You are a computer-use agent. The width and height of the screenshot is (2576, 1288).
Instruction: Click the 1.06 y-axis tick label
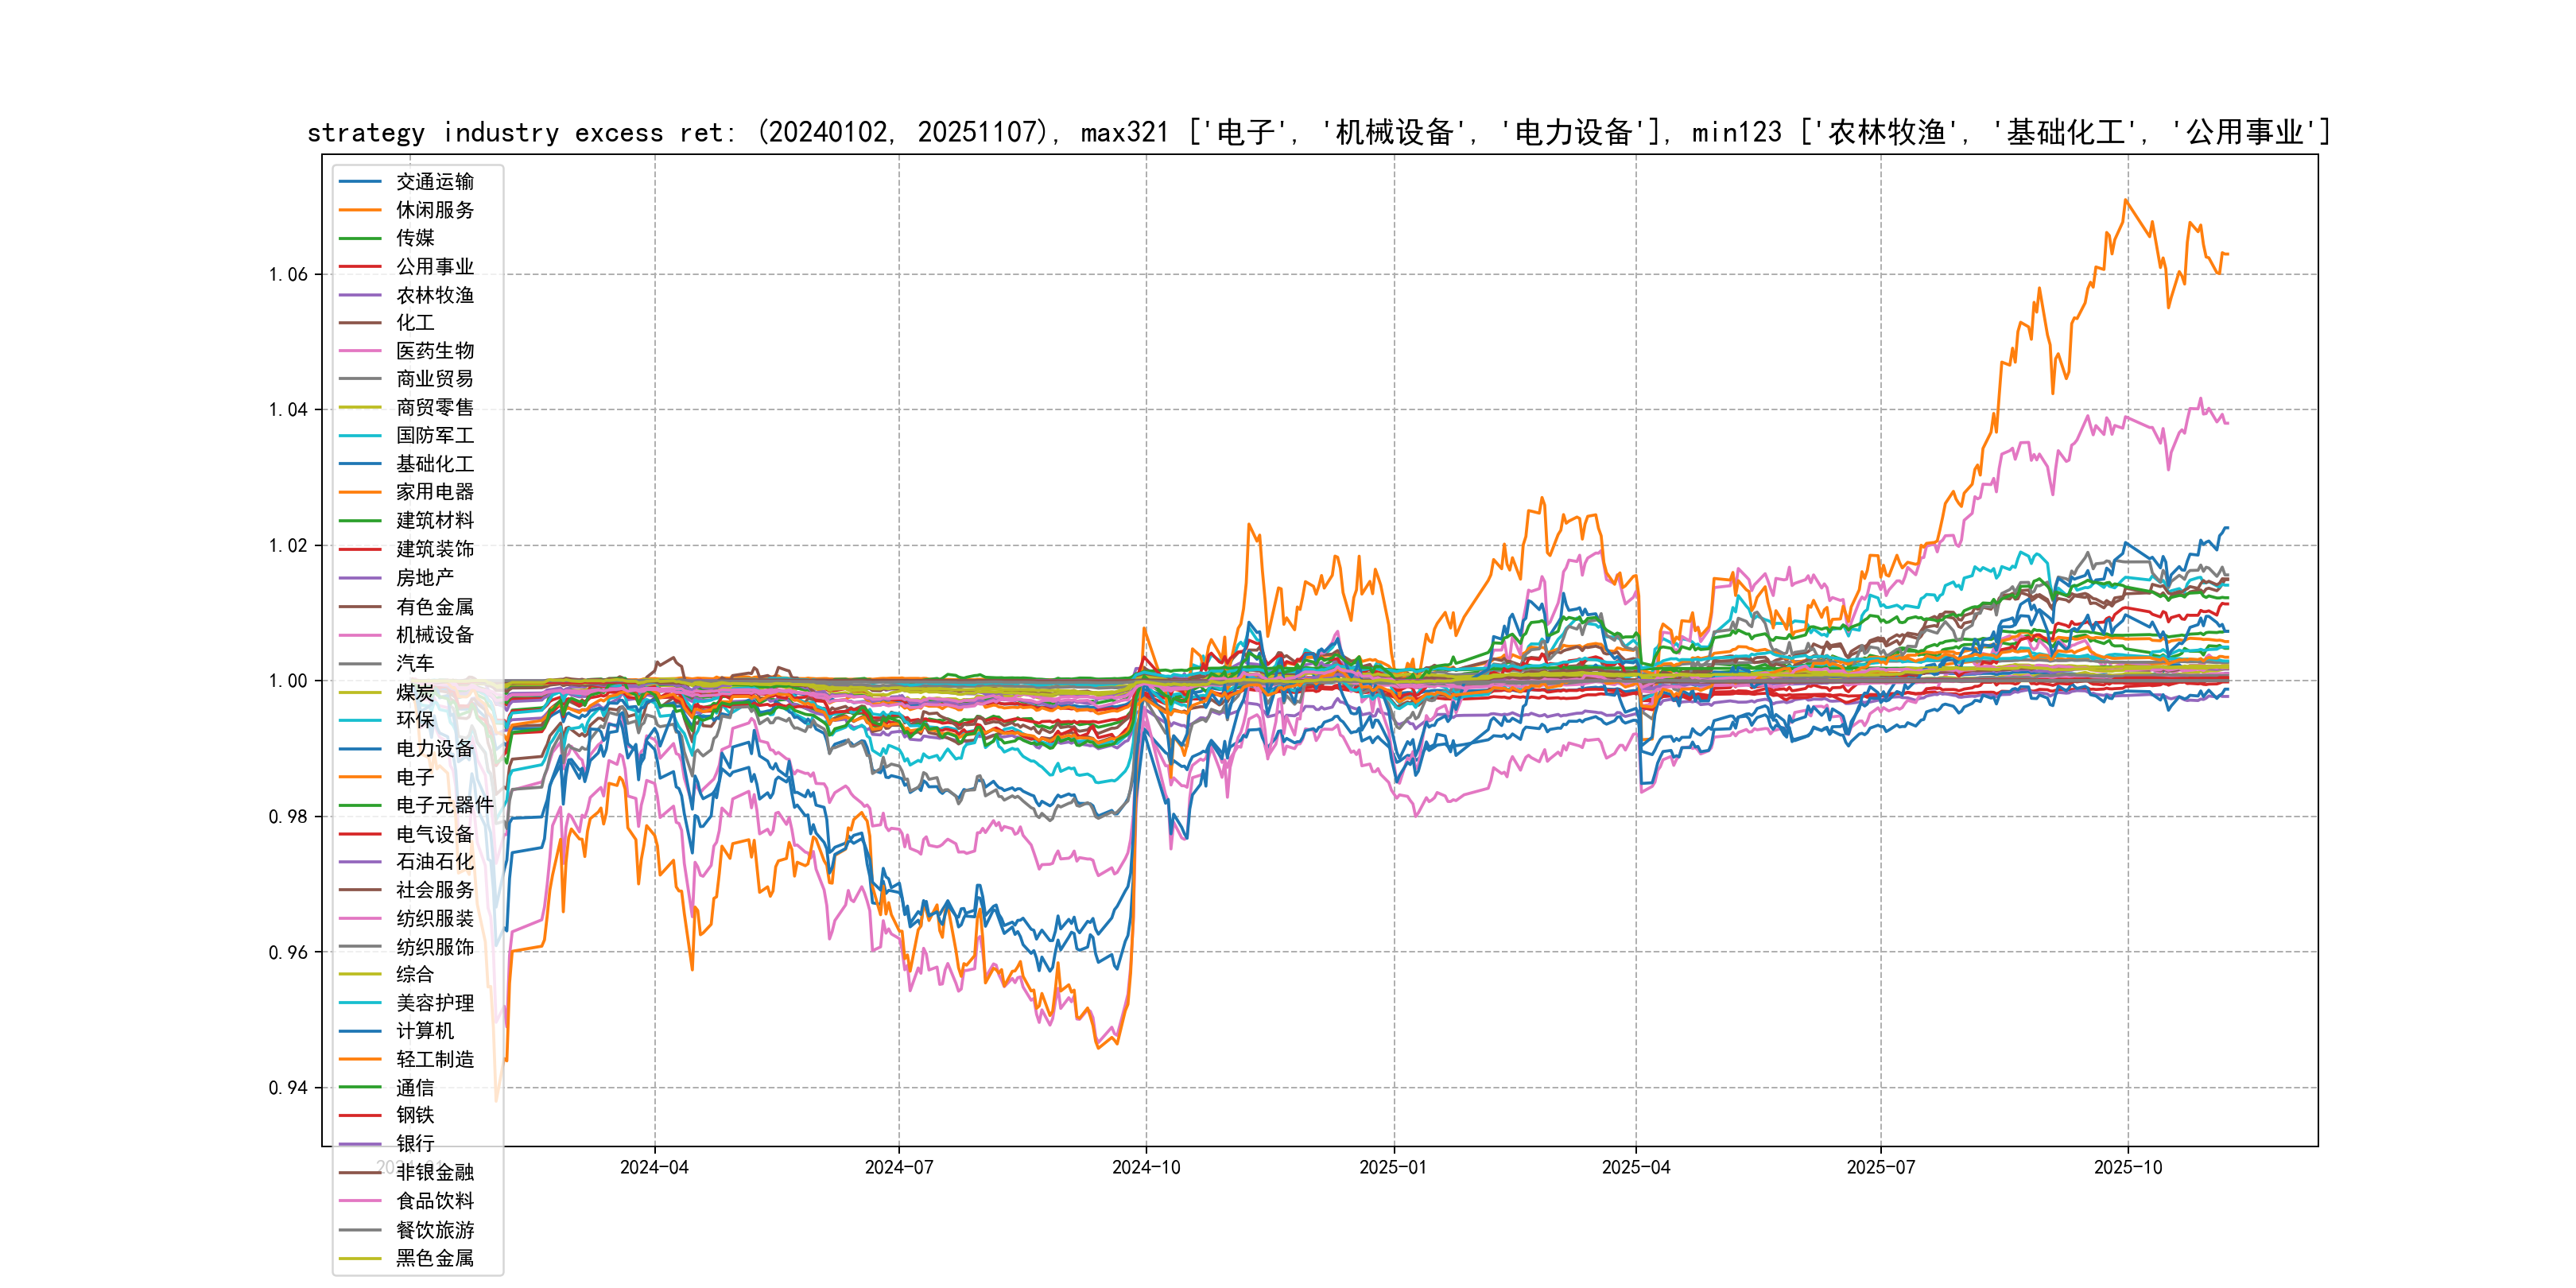(288, 275)
